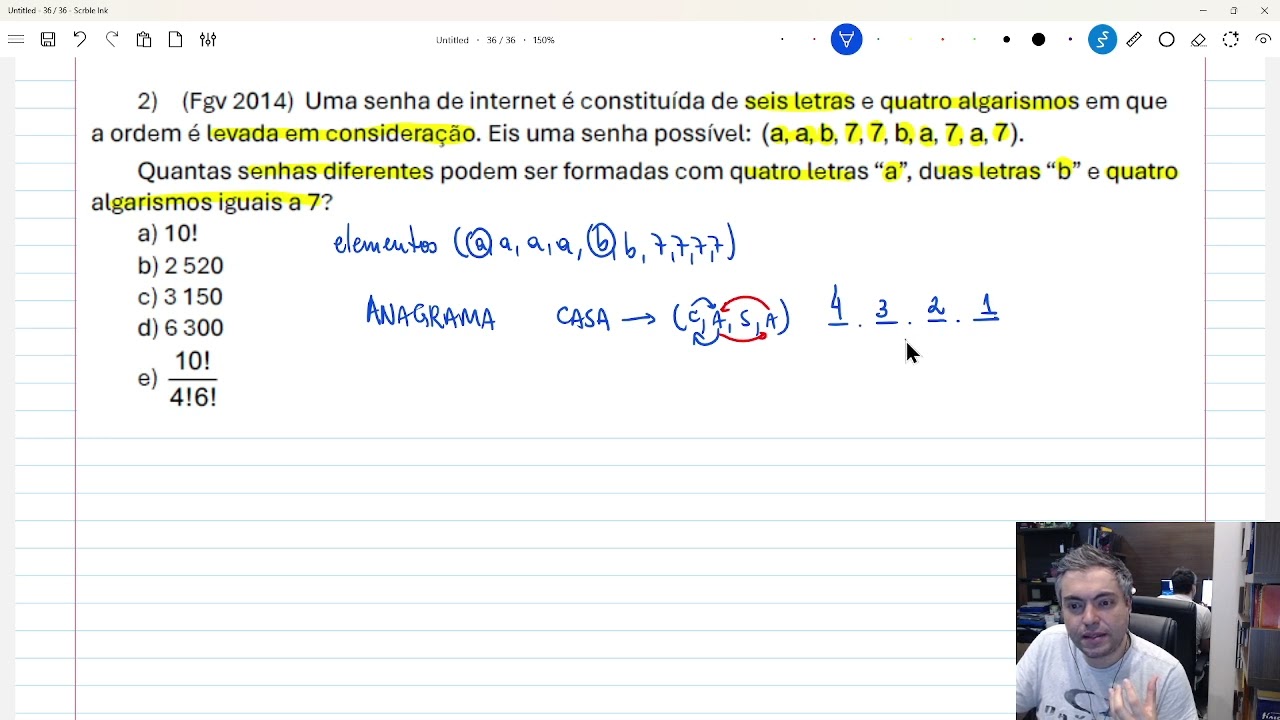Undo the last stroke
The height and width of the screenshot is (720, 1280).
[x=80, y=40]
